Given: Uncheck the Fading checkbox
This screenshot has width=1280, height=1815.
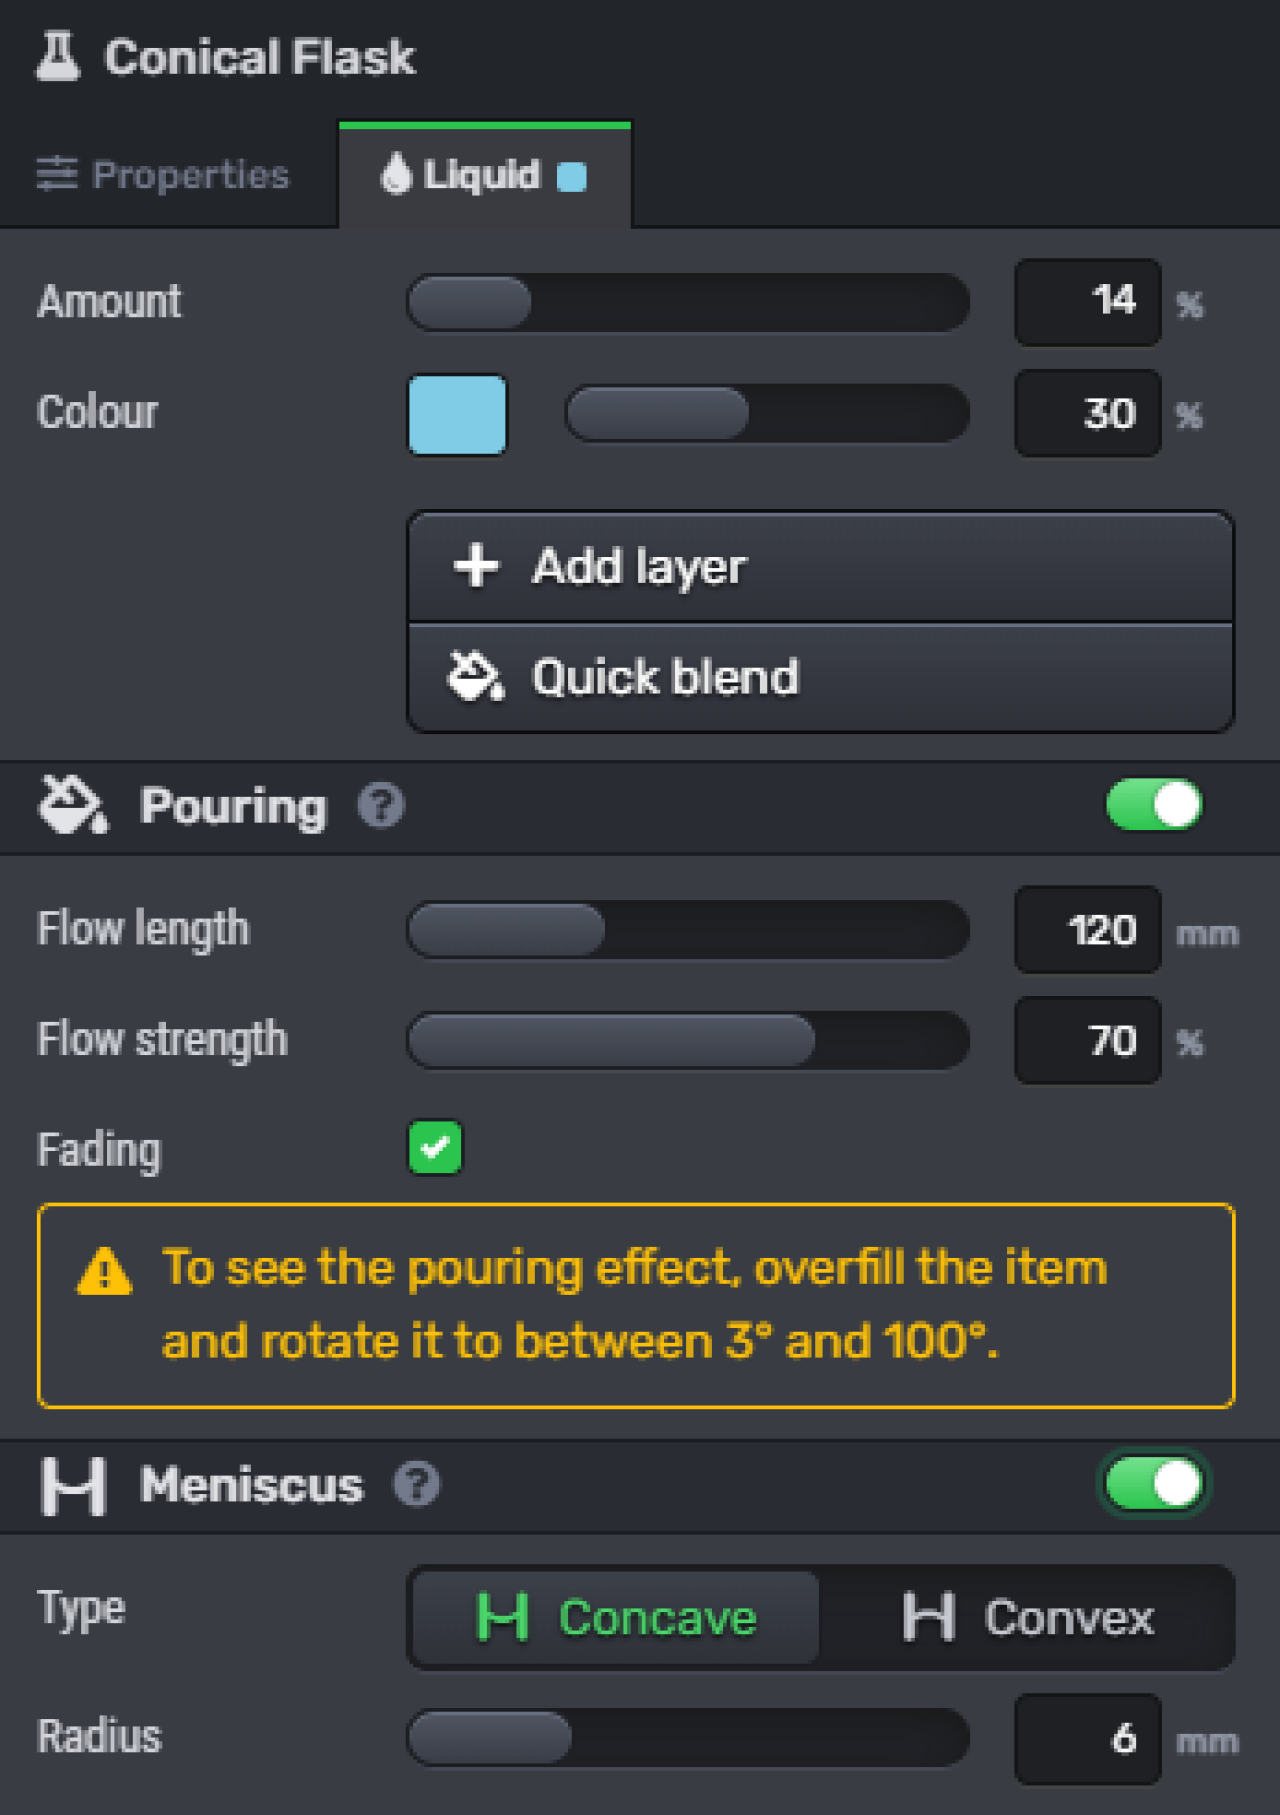Looking at the screenshot, I should point(435,1147).
